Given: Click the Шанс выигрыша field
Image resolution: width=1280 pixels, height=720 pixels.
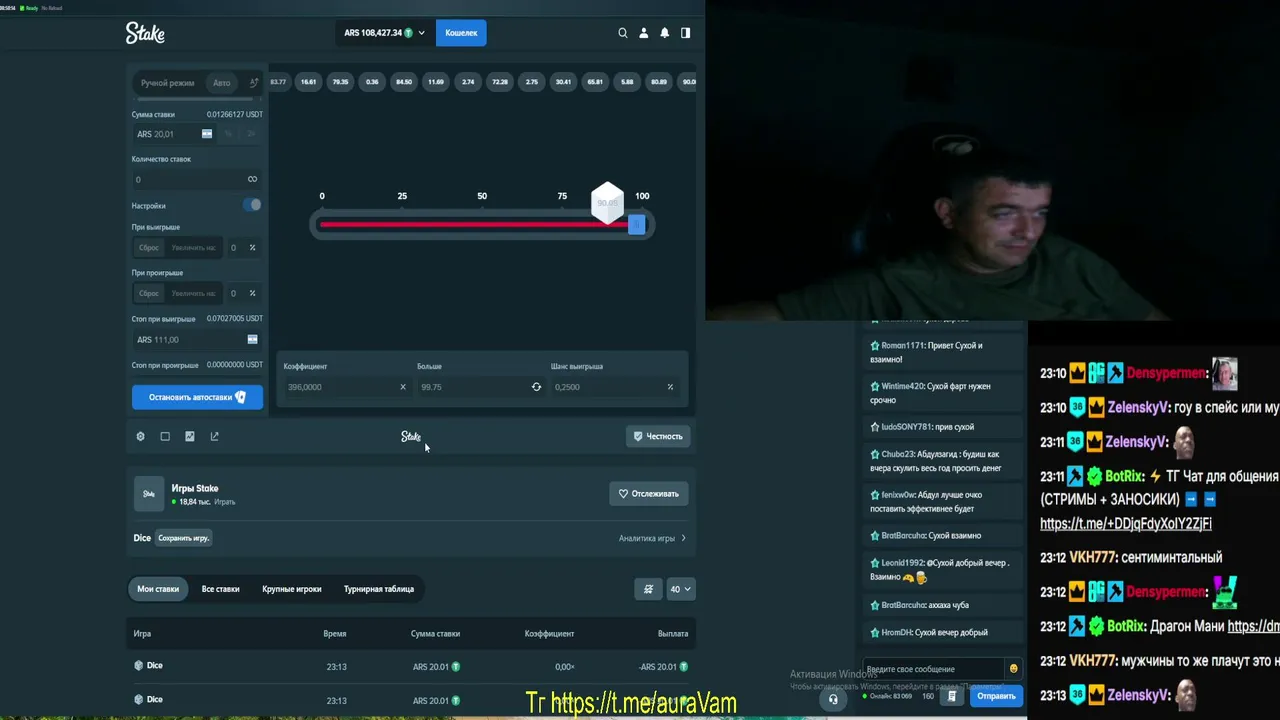Looking at the screenshot, I should (x=616, y=387).
